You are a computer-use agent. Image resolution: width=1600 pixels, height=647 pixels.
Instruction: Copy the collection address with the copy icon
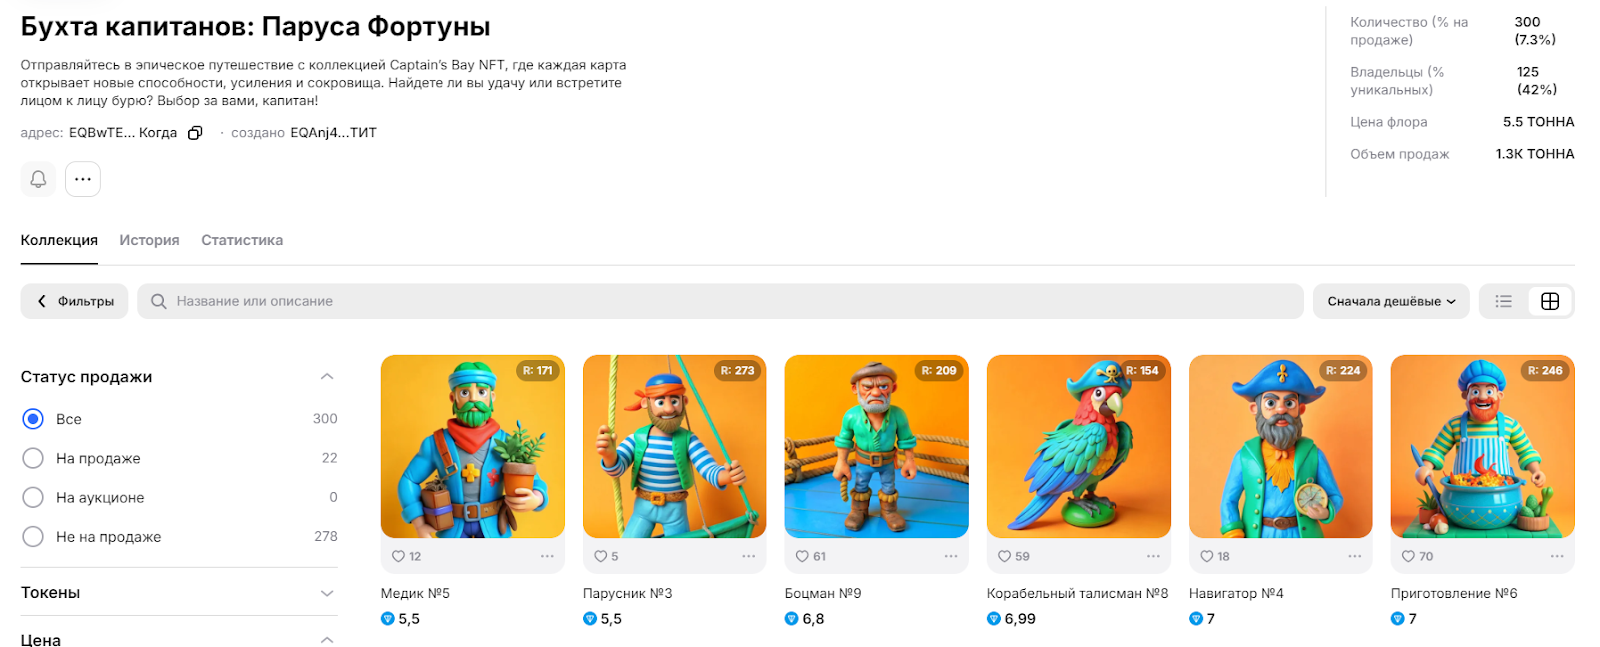[195, 133]
